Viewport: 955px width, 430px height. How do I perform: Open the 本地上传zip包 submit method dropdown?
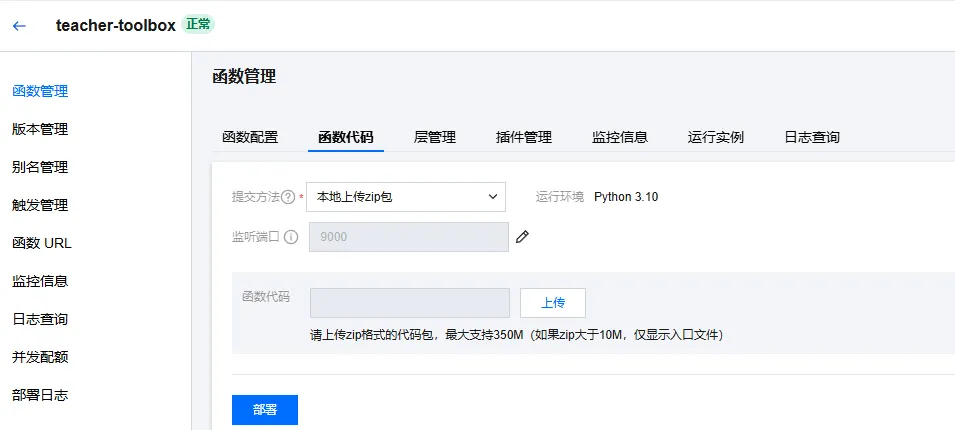click(406, 197)
